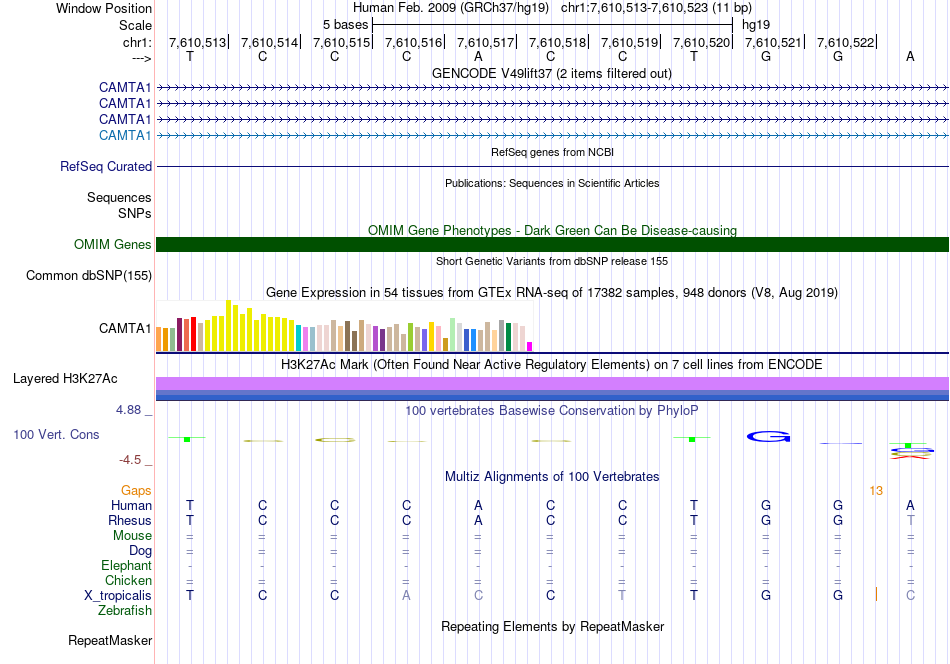The width and height of the screenshot is (950, 664).
Task: Click the Sequences subtrack label
Action: 119,198
